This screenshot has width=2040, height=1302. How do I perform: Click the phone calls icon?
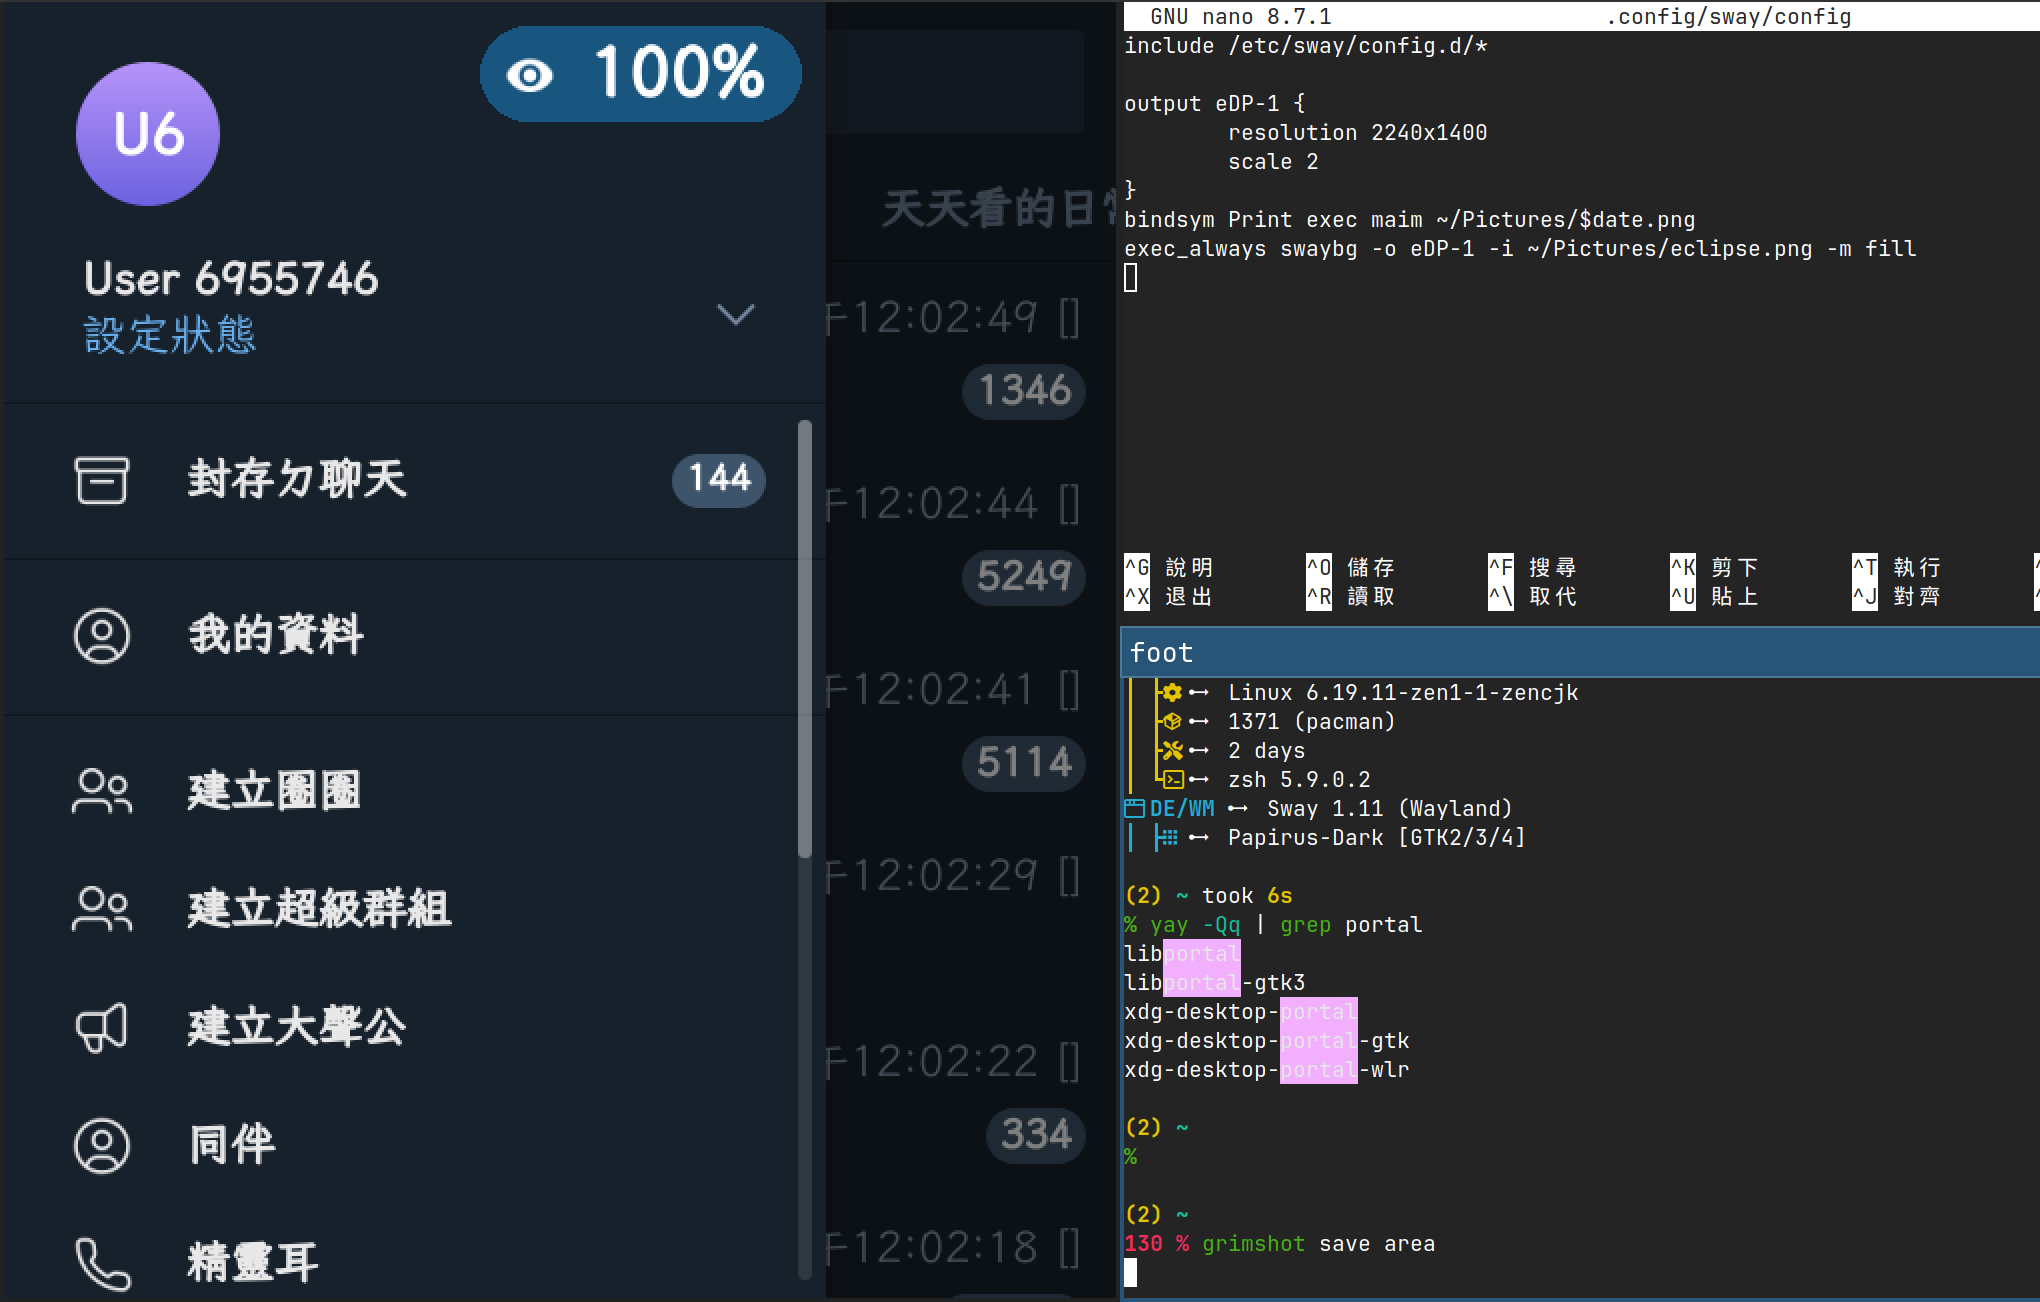pos(101,1263)
